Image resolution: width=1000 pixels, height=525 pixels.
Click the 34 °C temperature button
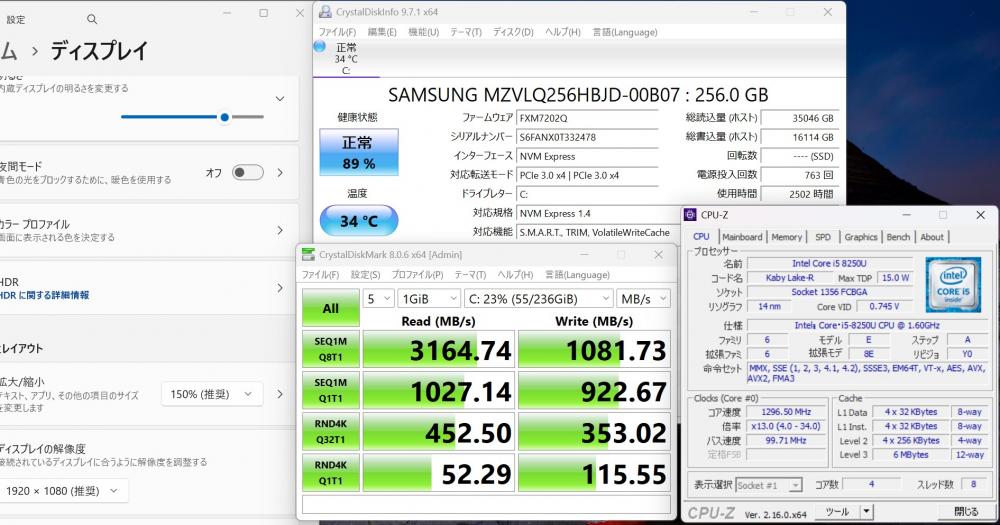[x=358, y=221]
